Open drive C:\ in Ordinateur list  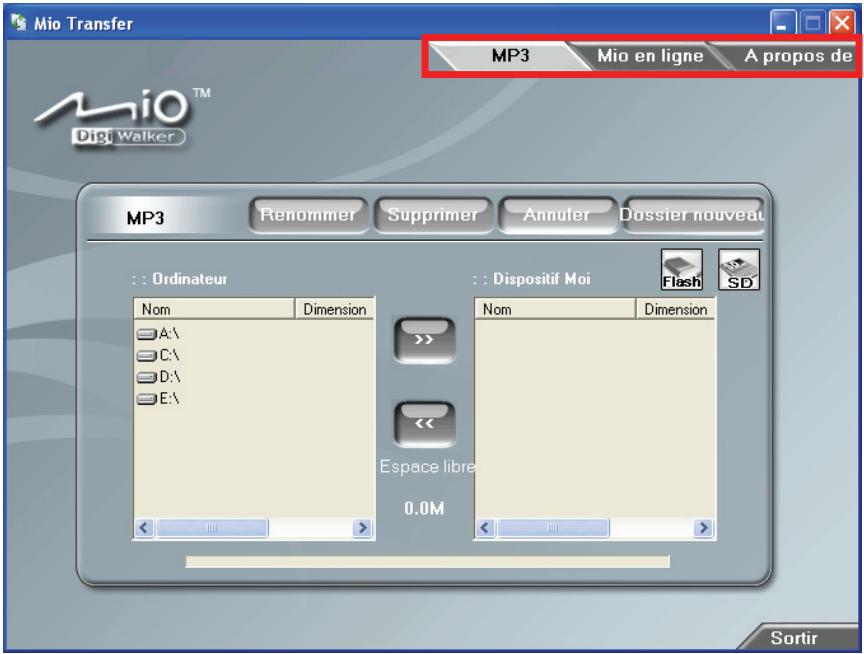click(x=158, y=355)
